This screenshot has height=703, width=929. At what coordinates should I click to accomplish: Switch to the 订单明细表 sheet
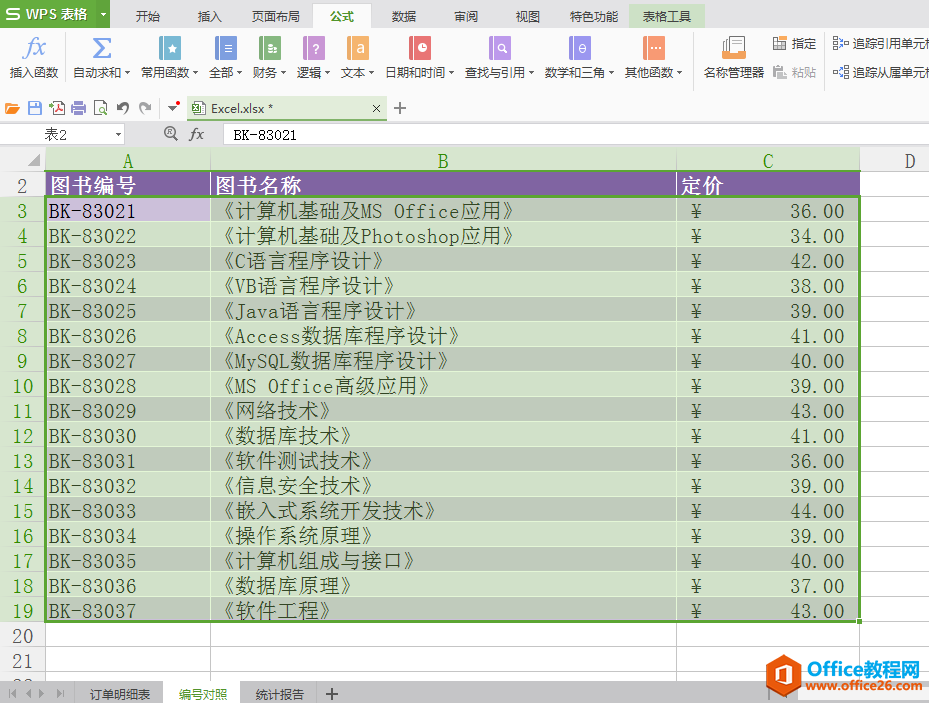tap(120, 694)
